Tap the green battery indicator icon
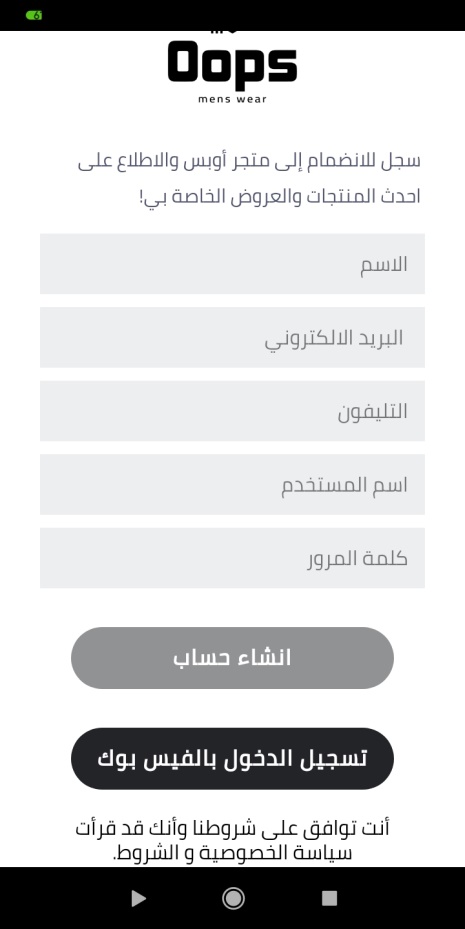The image size is (465, 929). coord(34,15)
